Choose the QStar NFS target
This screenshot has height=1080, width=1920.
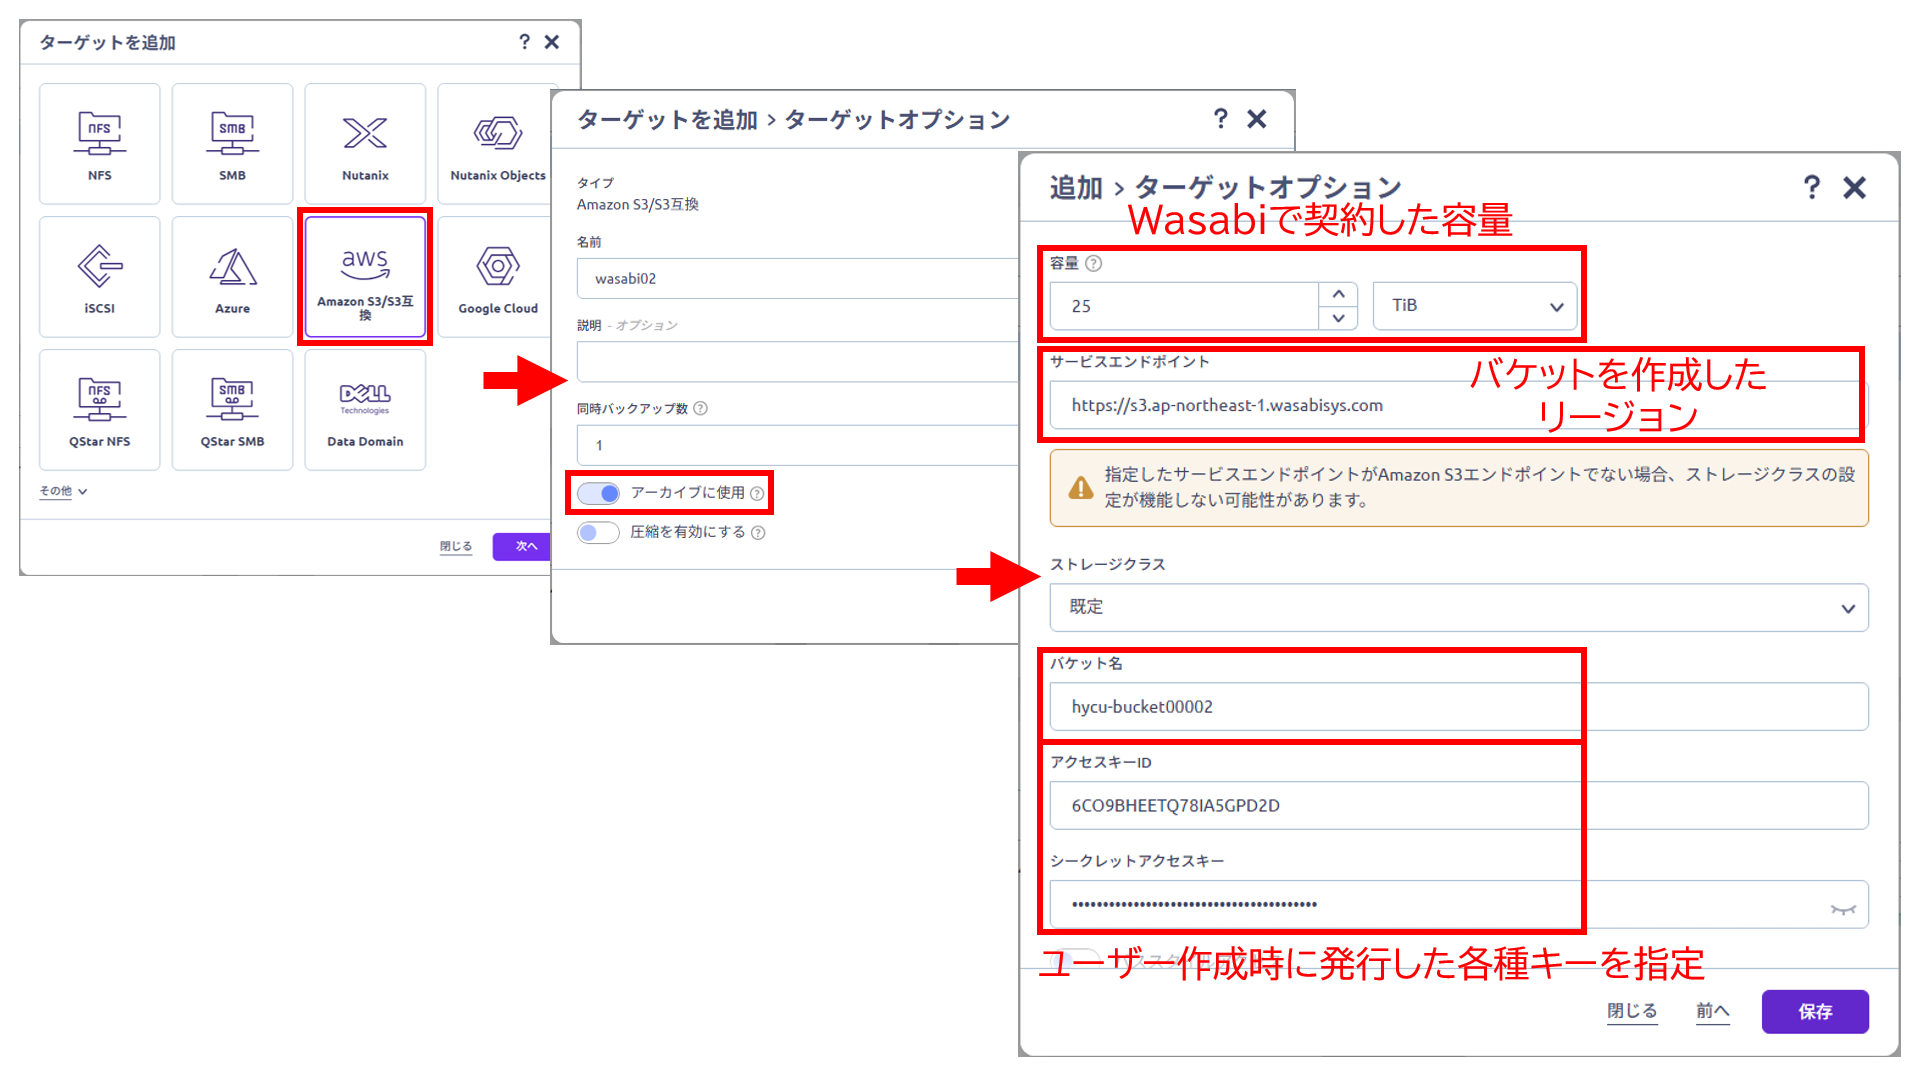click(x=99, y=409)
